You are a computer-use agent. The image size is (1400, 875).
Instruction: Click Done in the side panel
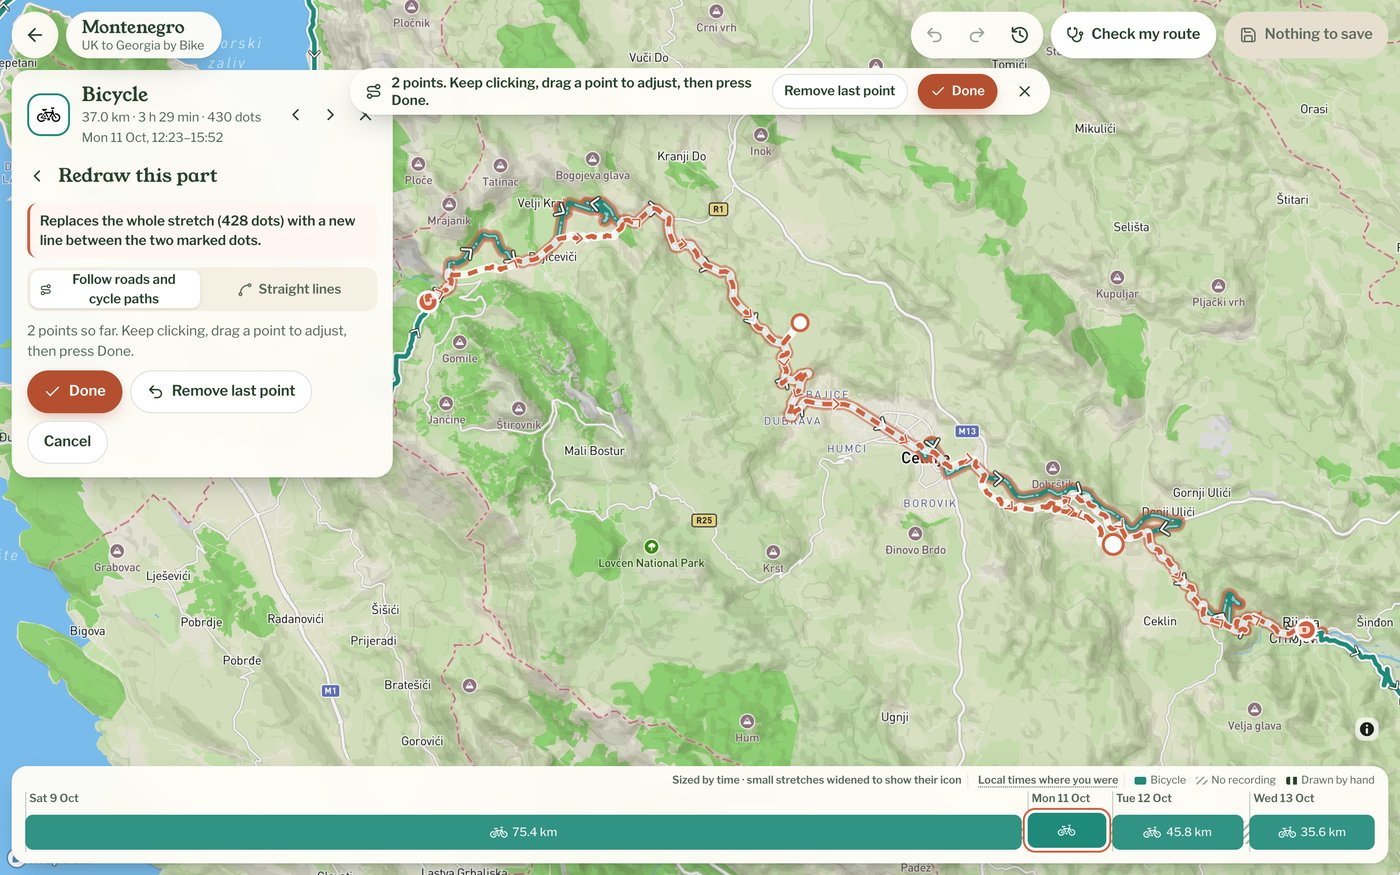[x=75, y=391]
